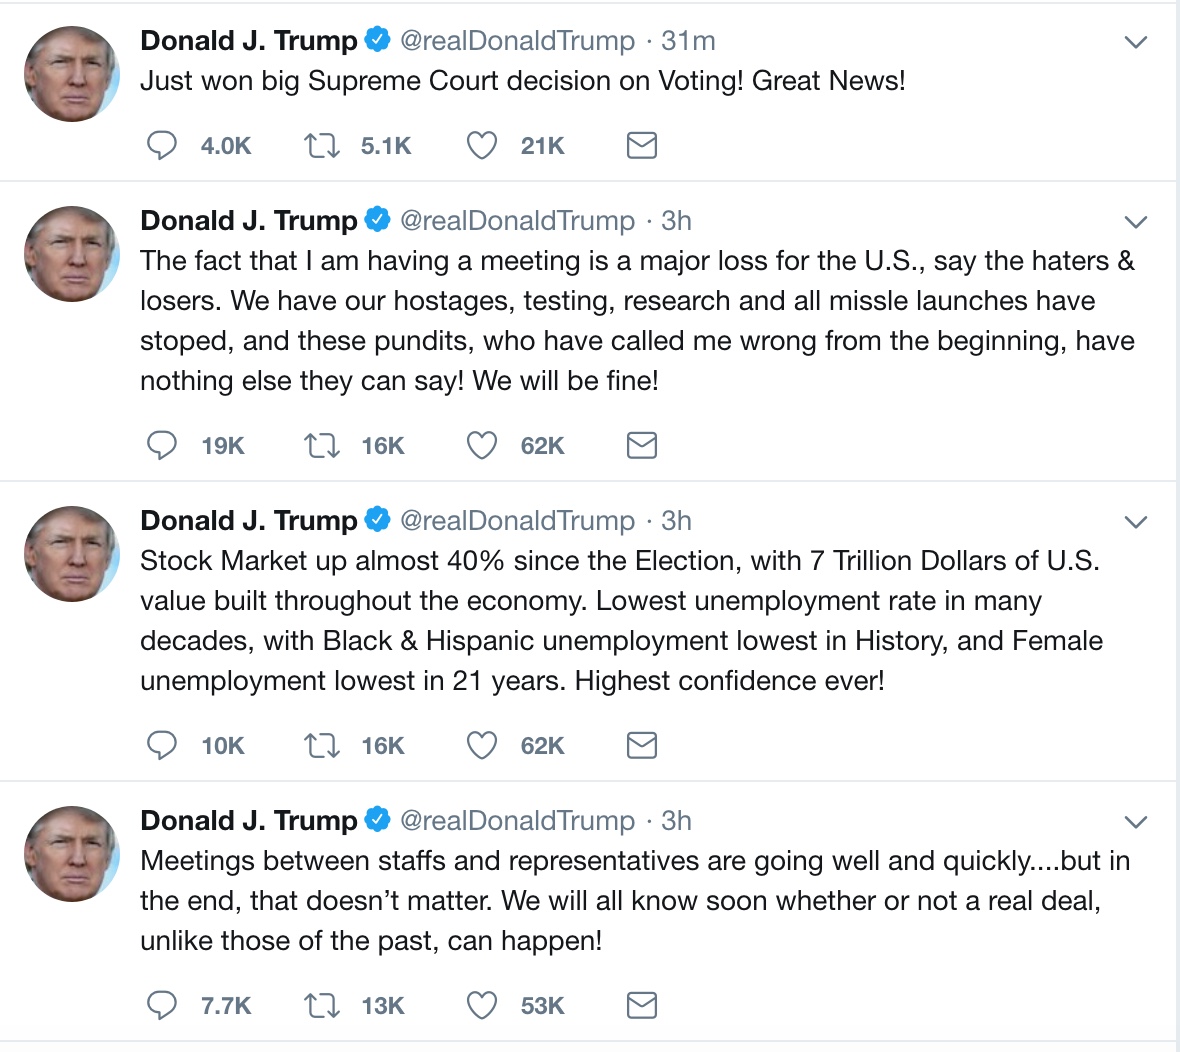Reply to the Supreme Court decision tweet
This screenshot has height=1052, width=1180.
pos(162,146)
